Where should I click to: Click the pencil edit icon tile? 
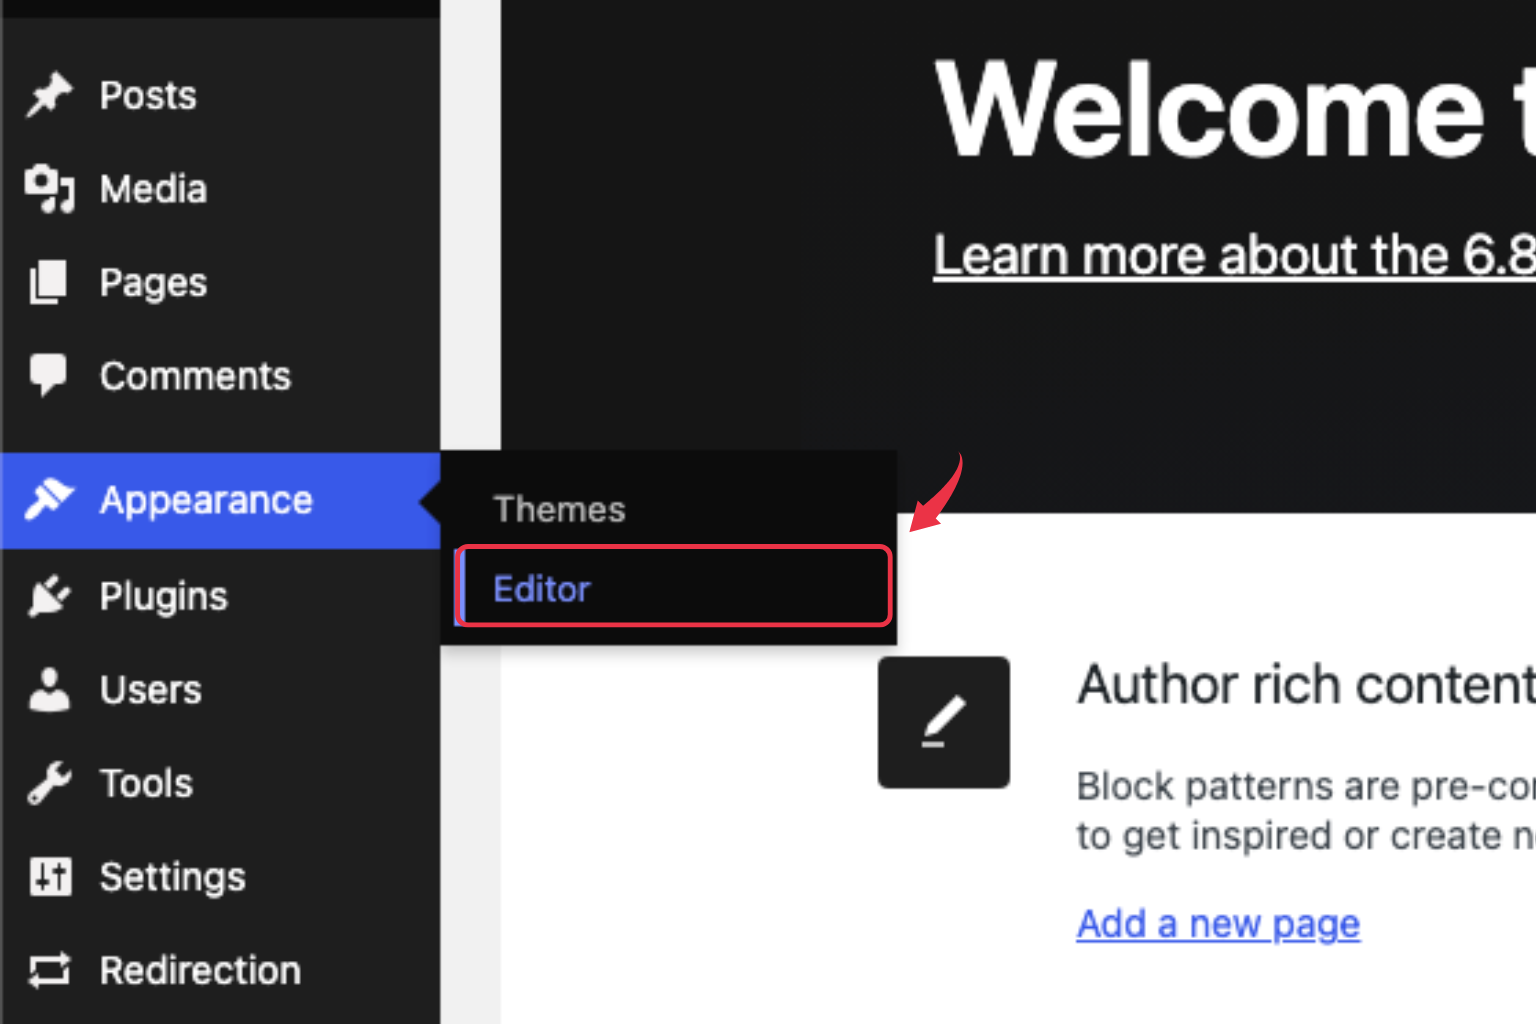click(942, 722)
